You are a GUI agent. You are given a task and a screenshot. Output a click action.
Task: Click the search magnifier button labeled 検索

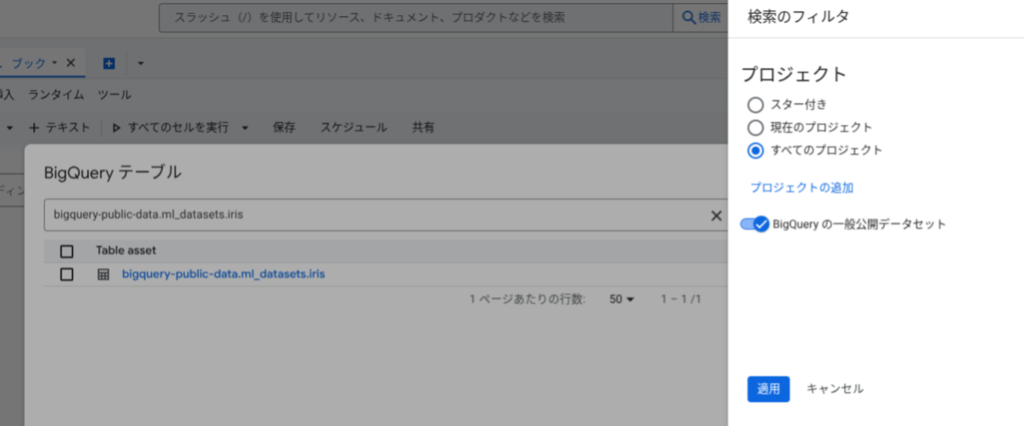pyautogui.click(x=701, y=18)
